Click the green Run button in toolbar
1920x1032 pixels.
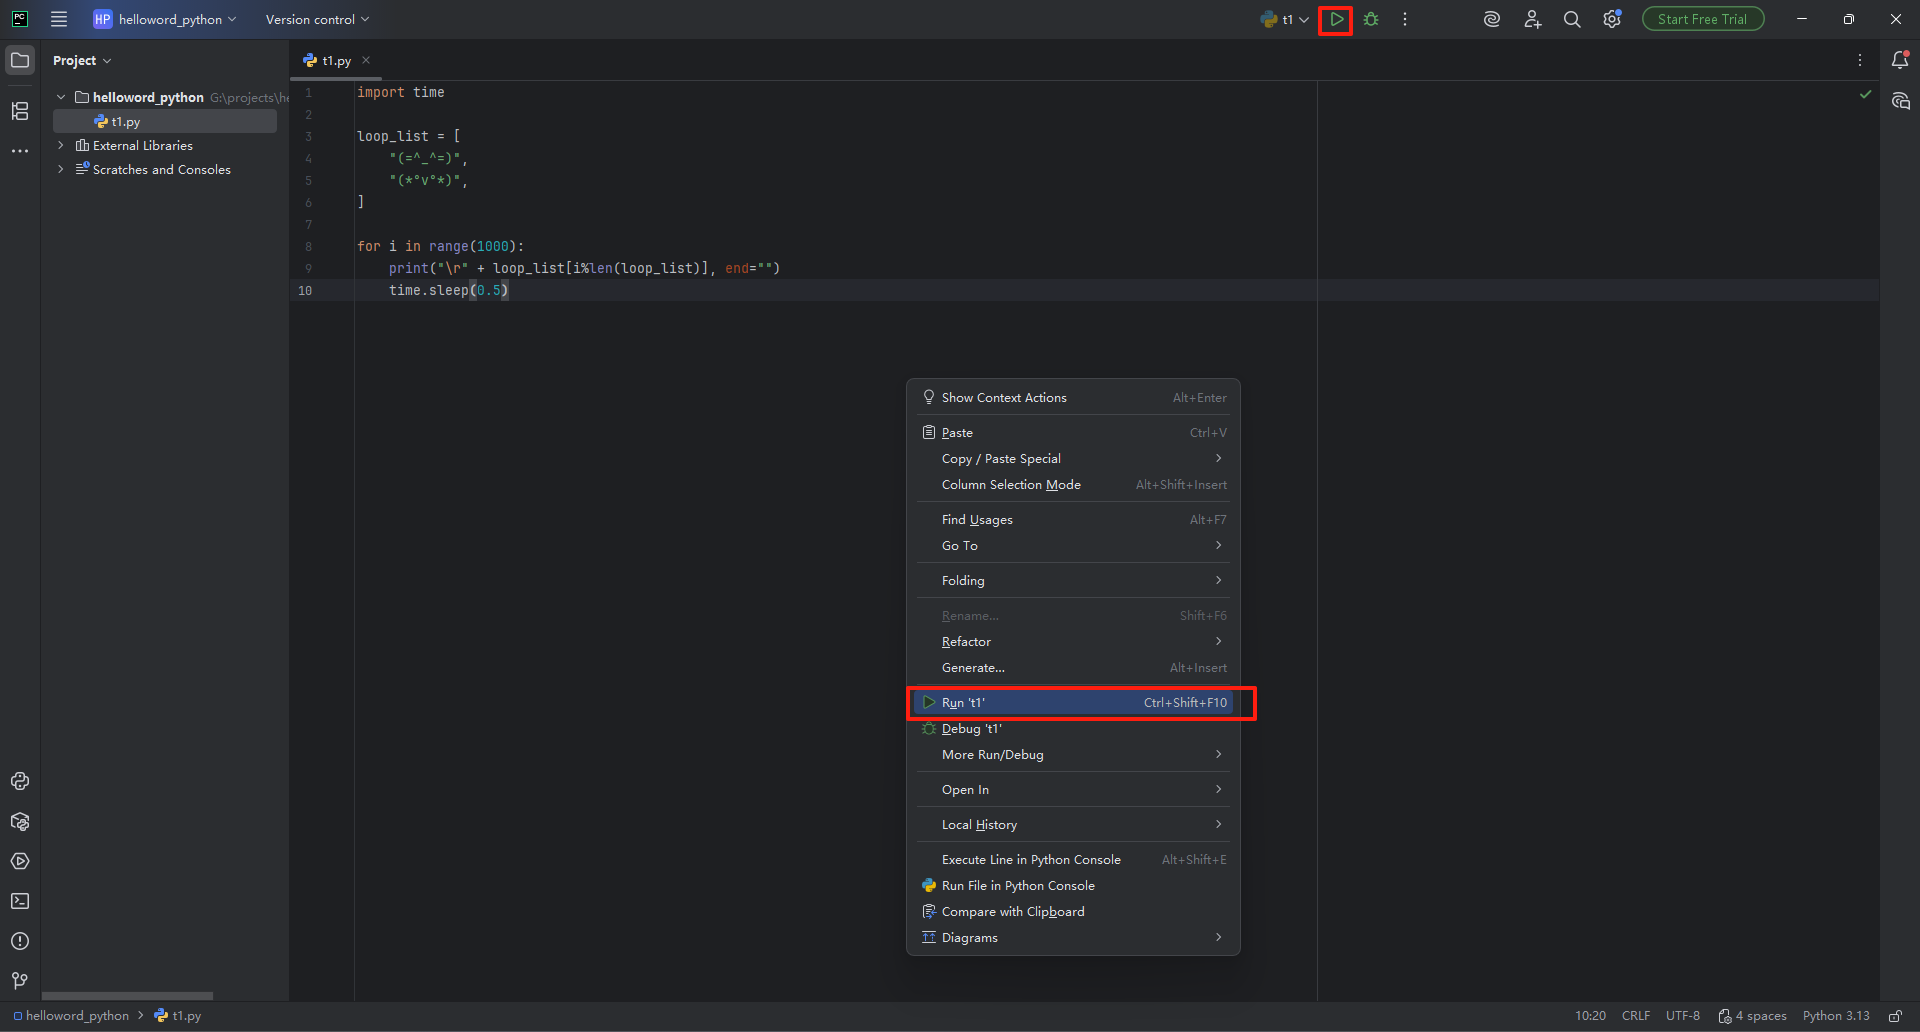coord(1336,20)
